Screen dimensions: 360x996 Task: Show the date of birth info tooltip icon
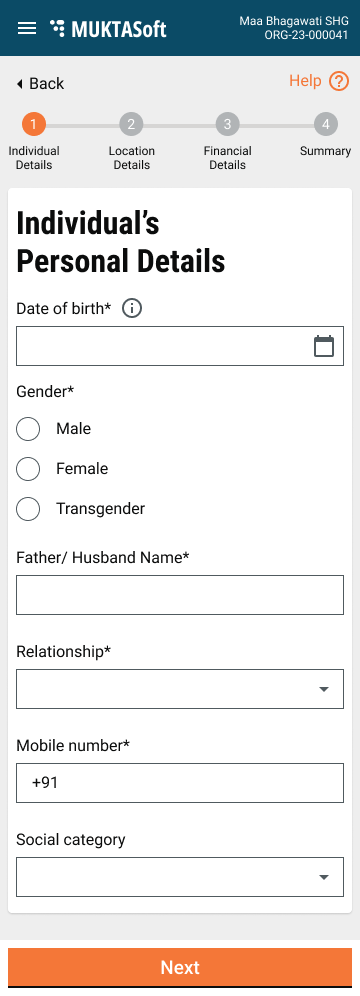[131, 309]
